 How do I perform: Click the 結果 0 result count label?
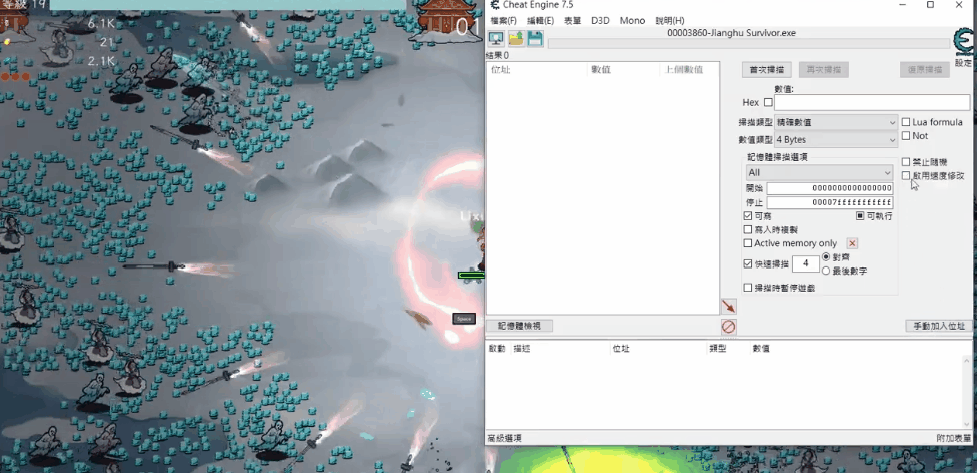(x=497, y=55)
